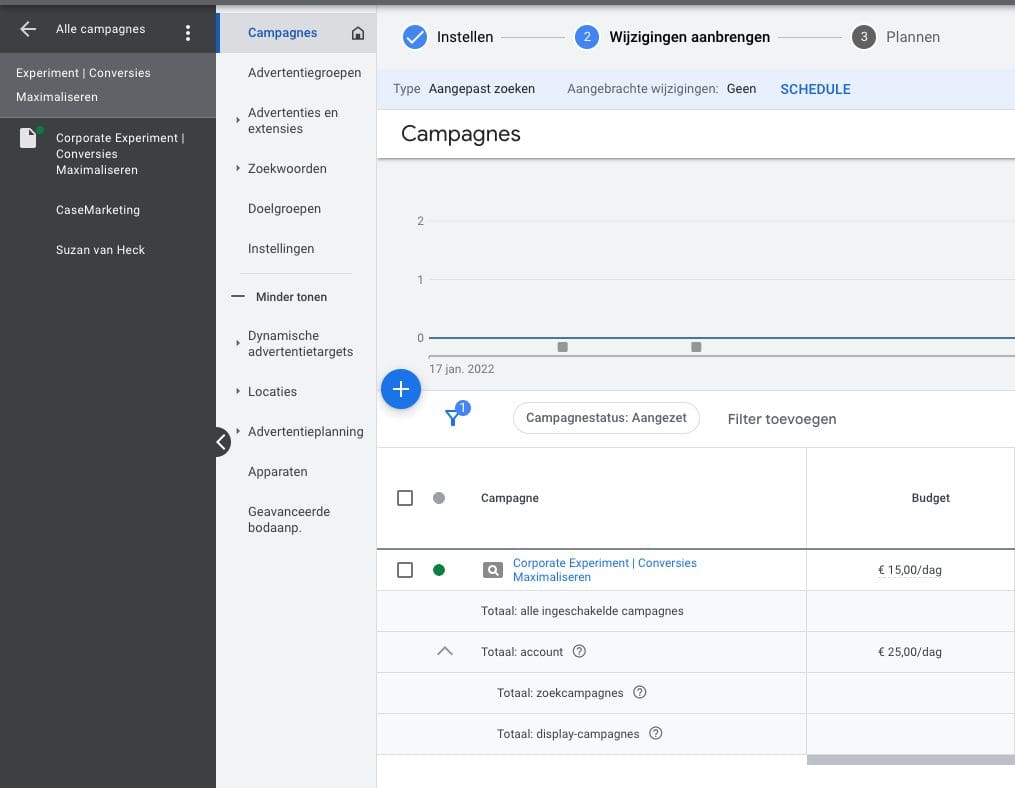Click the Filter toevoegen field
The width and height of the screenshot is (1015, 788).
(781, 419)
